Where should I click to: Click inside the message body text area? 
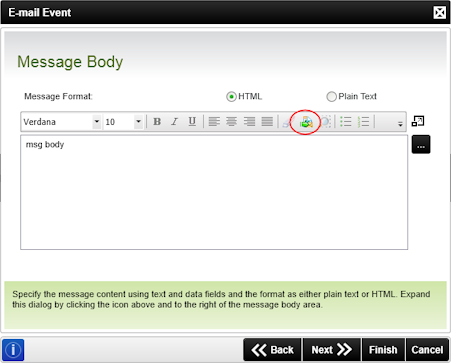[214, 192]
